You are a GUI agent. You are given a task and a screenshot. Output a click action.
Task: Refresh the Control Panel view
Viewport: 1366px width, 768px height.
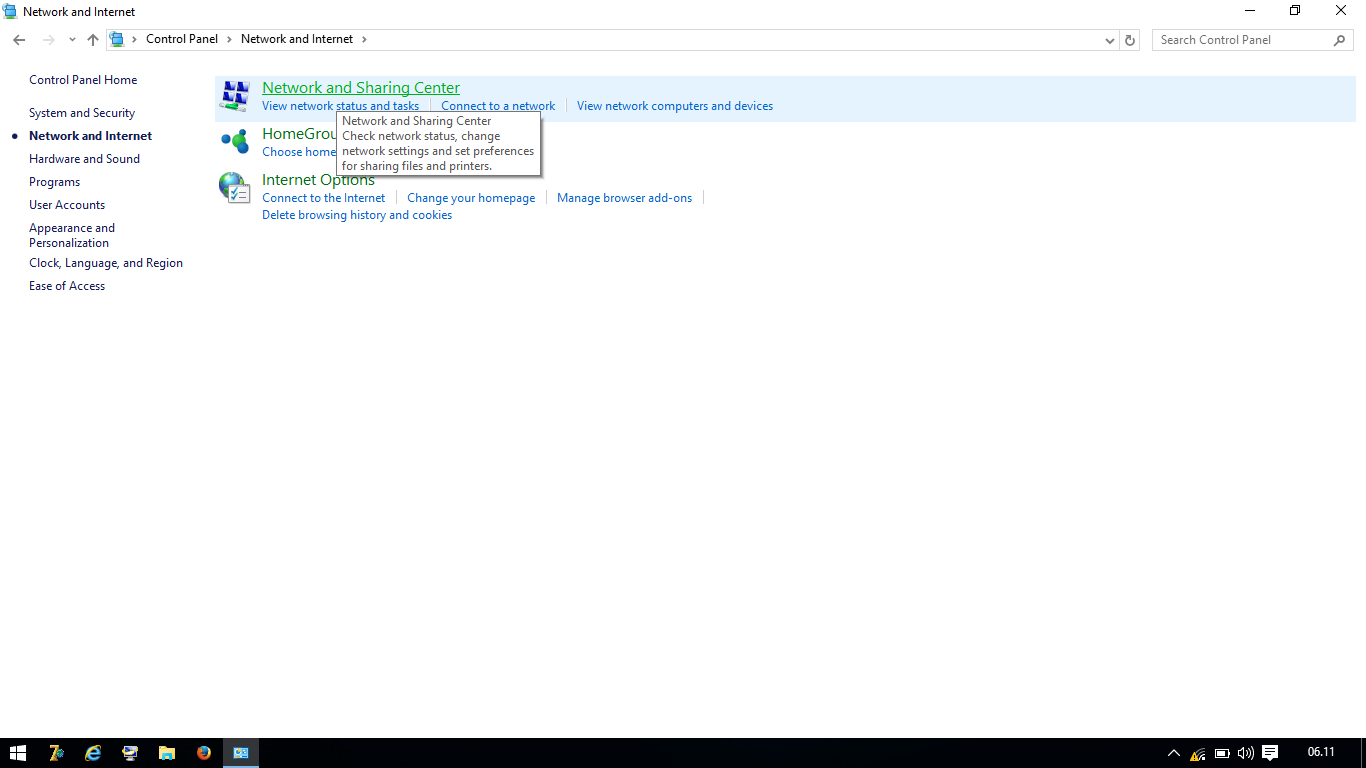(x=1130, y=40)
